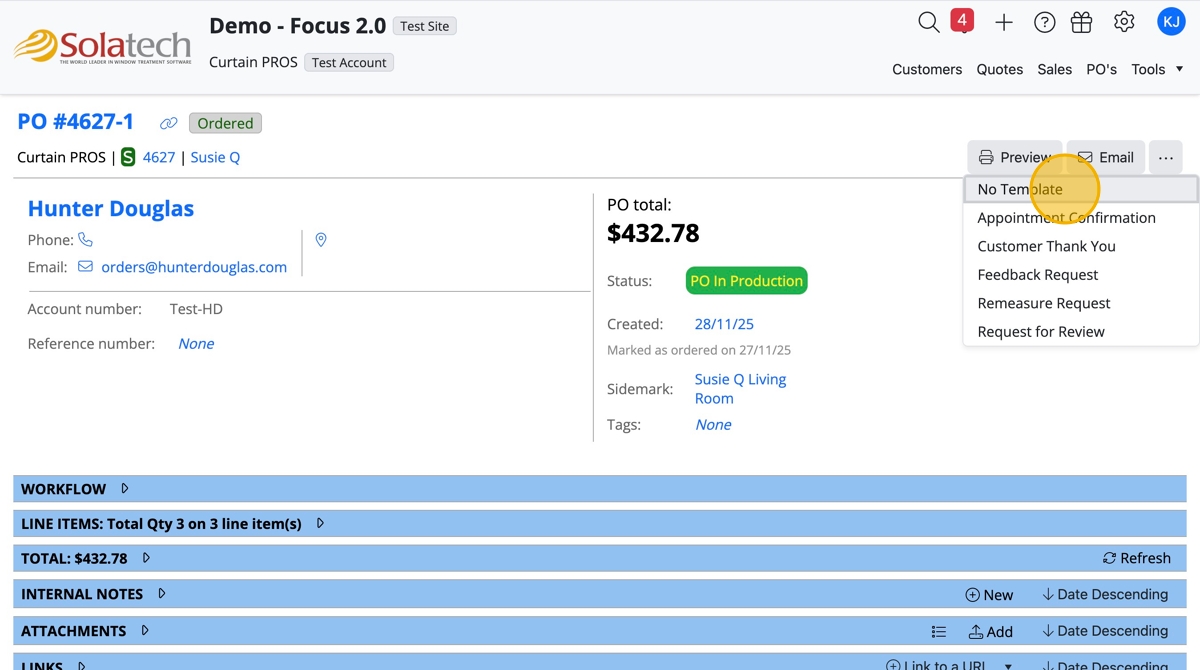This screenshot has height=670, width=1200.
Task: Open the notifications badge showing 4
Action: pyautogui.click(x=962, y=21)
